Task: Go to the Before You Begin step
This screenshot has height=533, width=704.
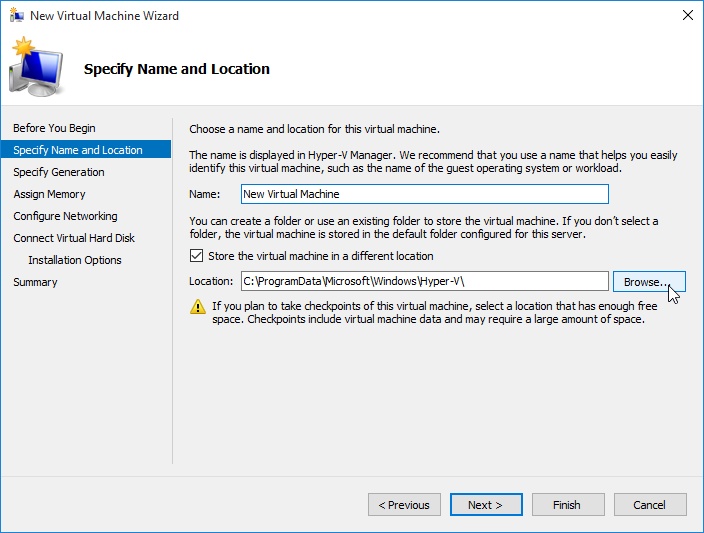Action: coord(54,128)
